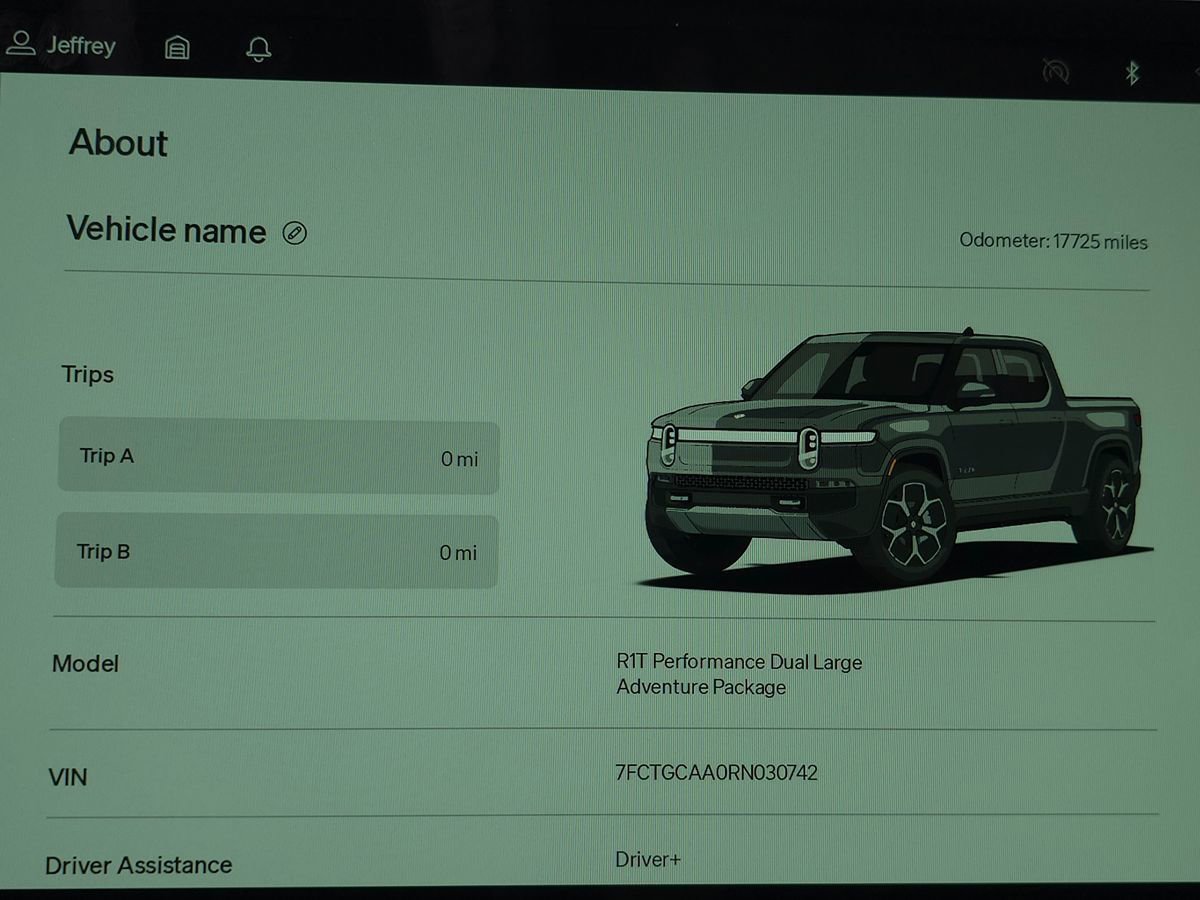Tap the Trips section label

(88, 375)
